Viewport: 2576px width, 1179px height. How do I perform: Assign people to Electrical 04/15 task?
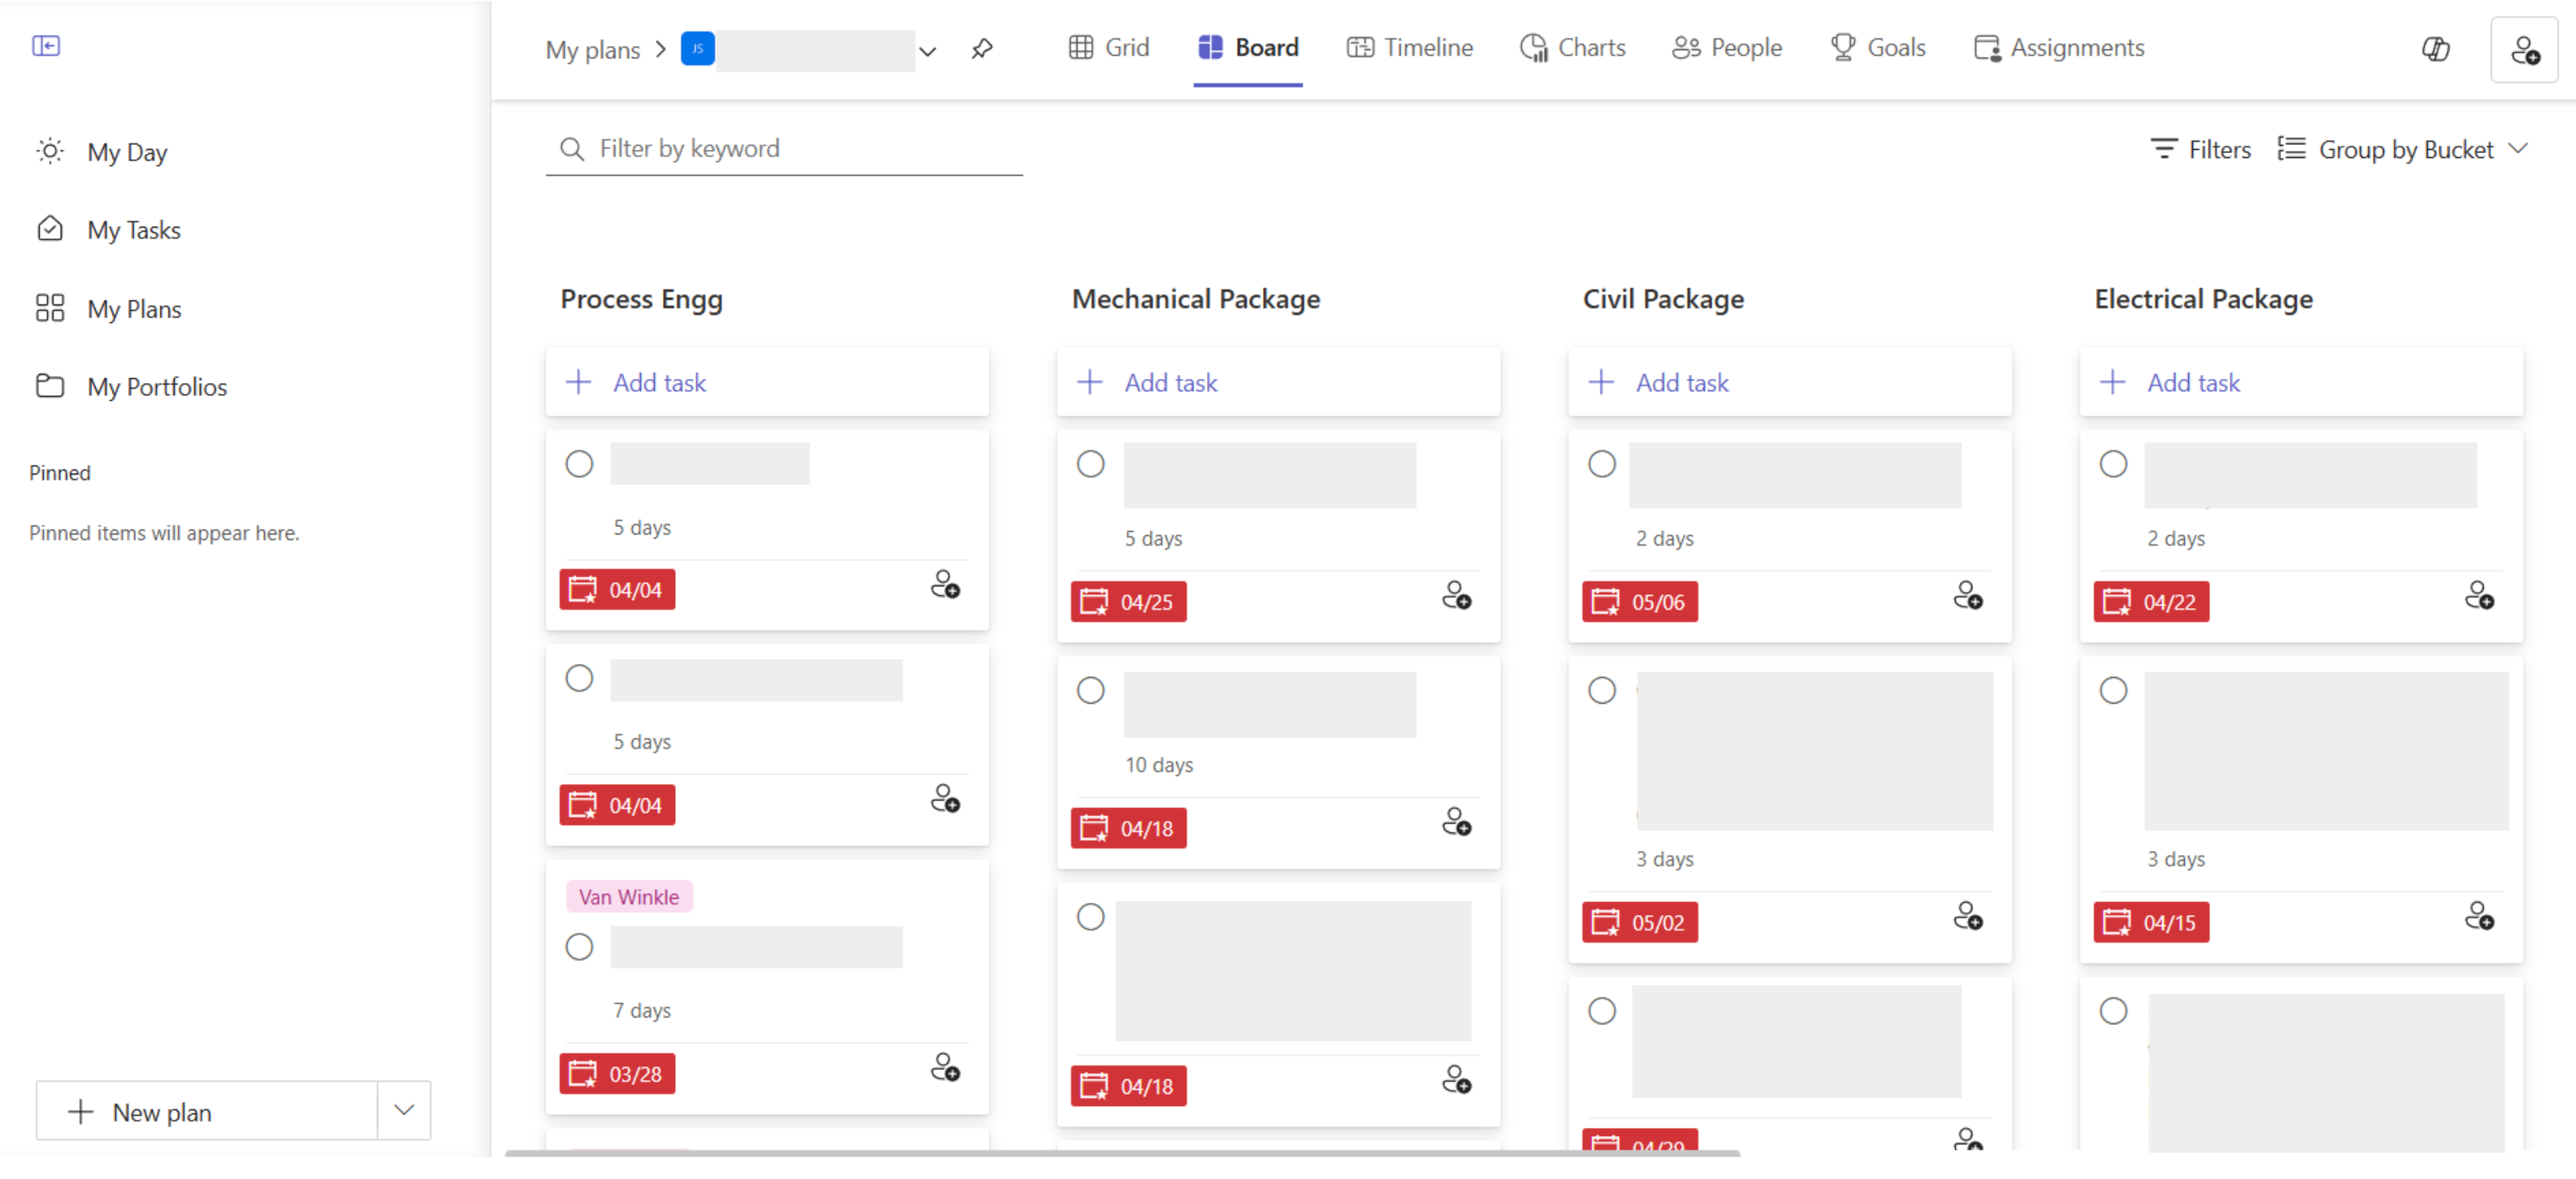point(2479,917)
